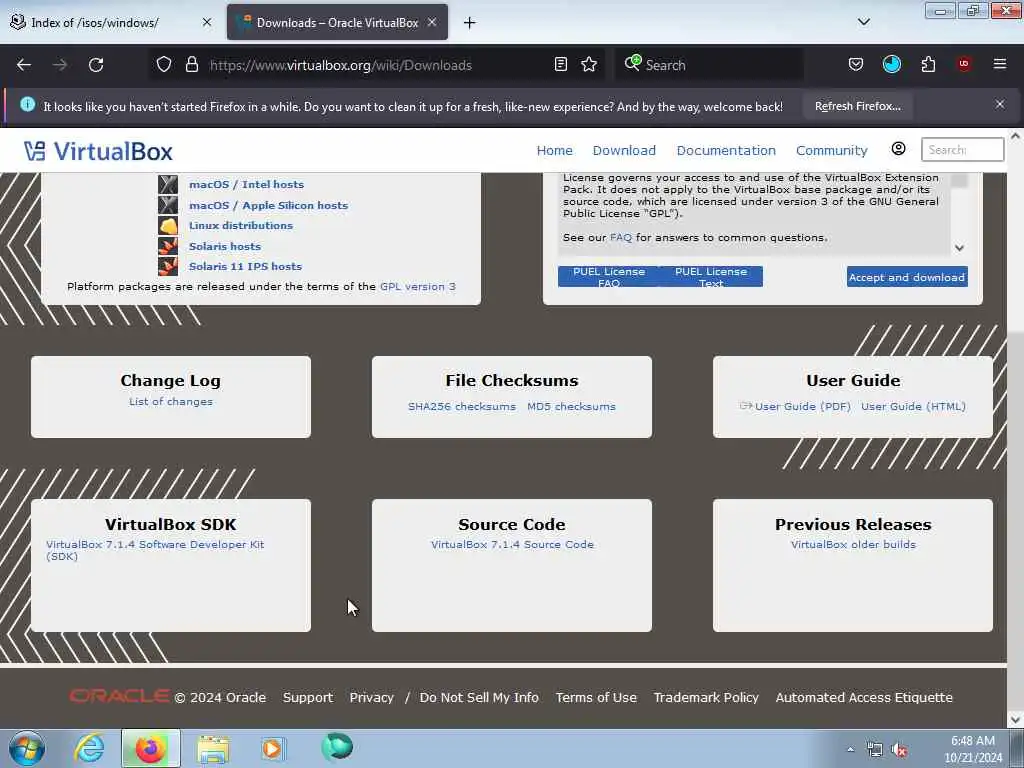This screenshot has width=1024, height=768.
Task: Open the uBlock Origin toolbar icon
Action: coord(964,65)
